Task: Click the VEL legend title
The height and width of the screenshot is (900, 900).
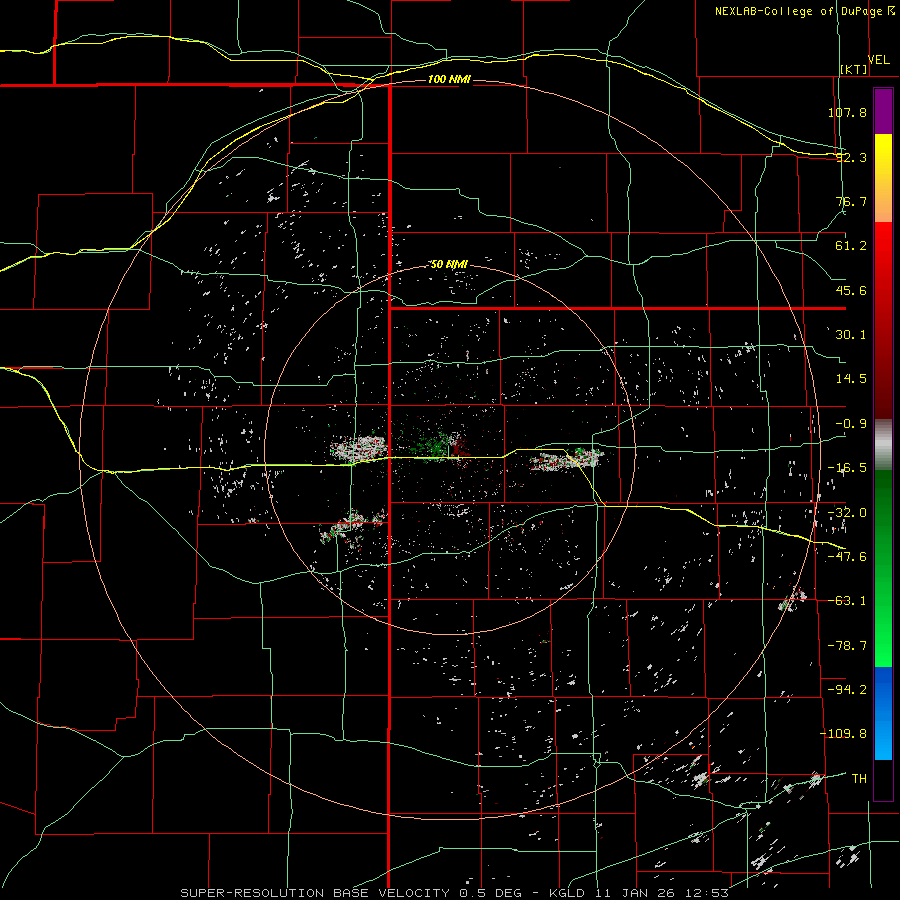Action: [878, 60]
